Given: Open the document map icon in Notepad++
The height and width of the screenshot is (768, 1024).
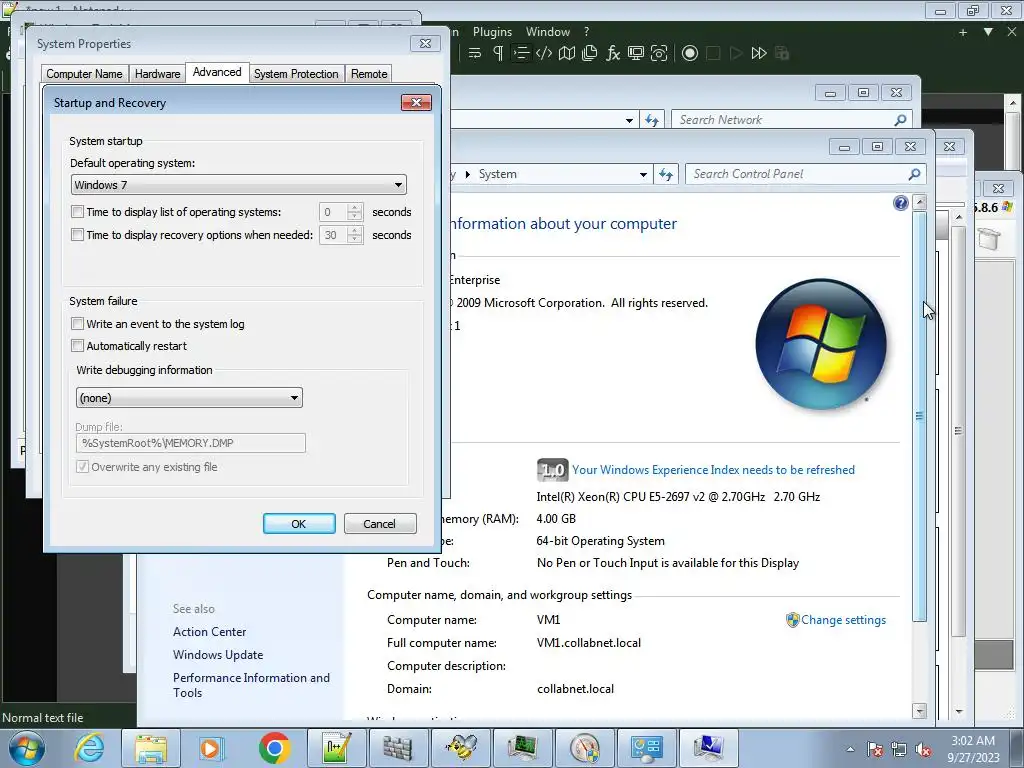Looking at the screenshot, I should click(567, 54).
